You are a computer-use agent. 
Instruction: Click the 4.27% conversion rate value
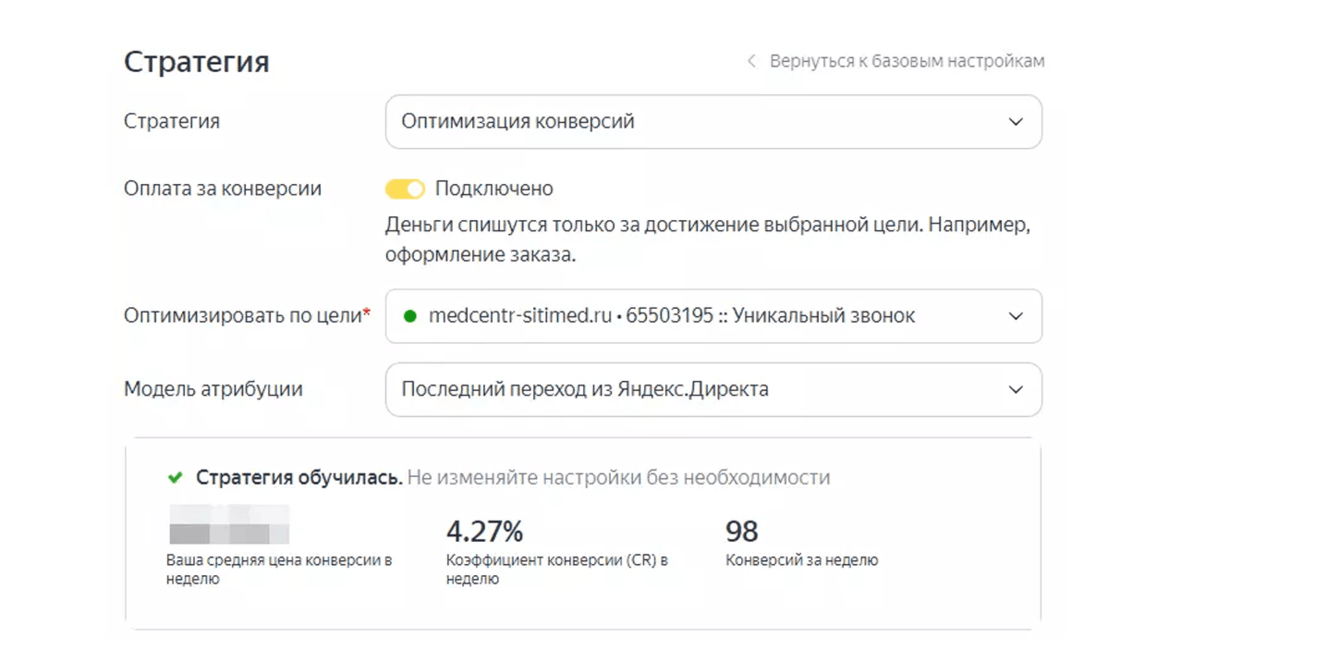(x=484, y=531)
